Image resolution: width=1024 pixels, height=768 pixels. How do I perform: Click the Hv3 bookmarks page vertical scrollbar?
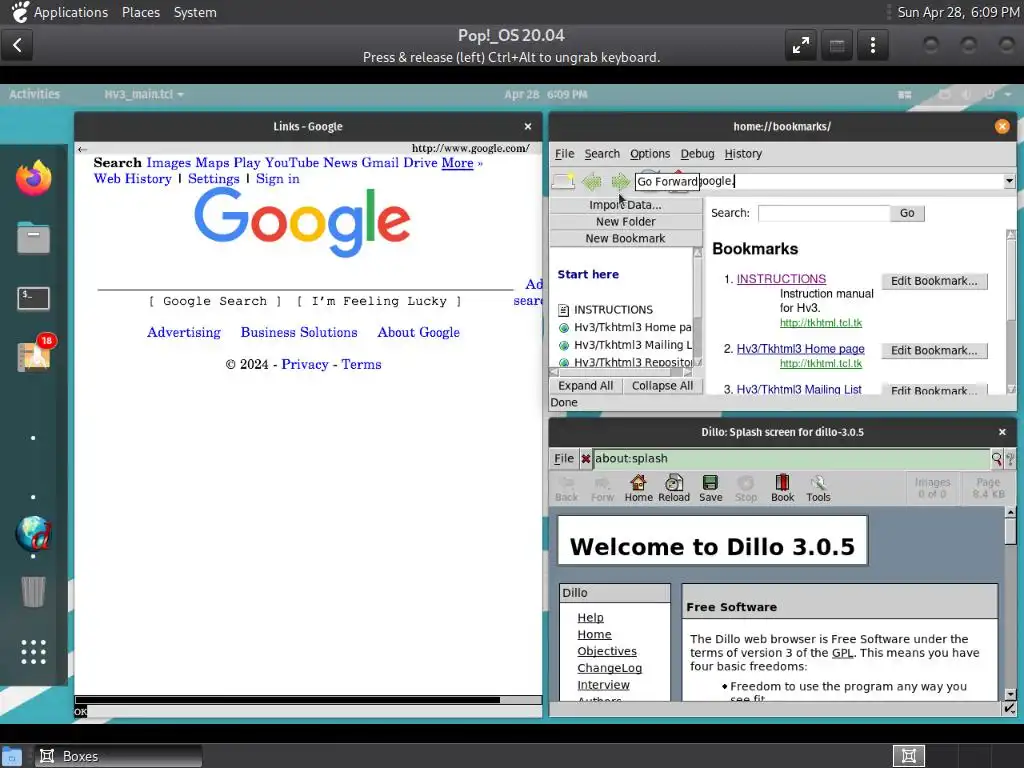click(1011, 312)
